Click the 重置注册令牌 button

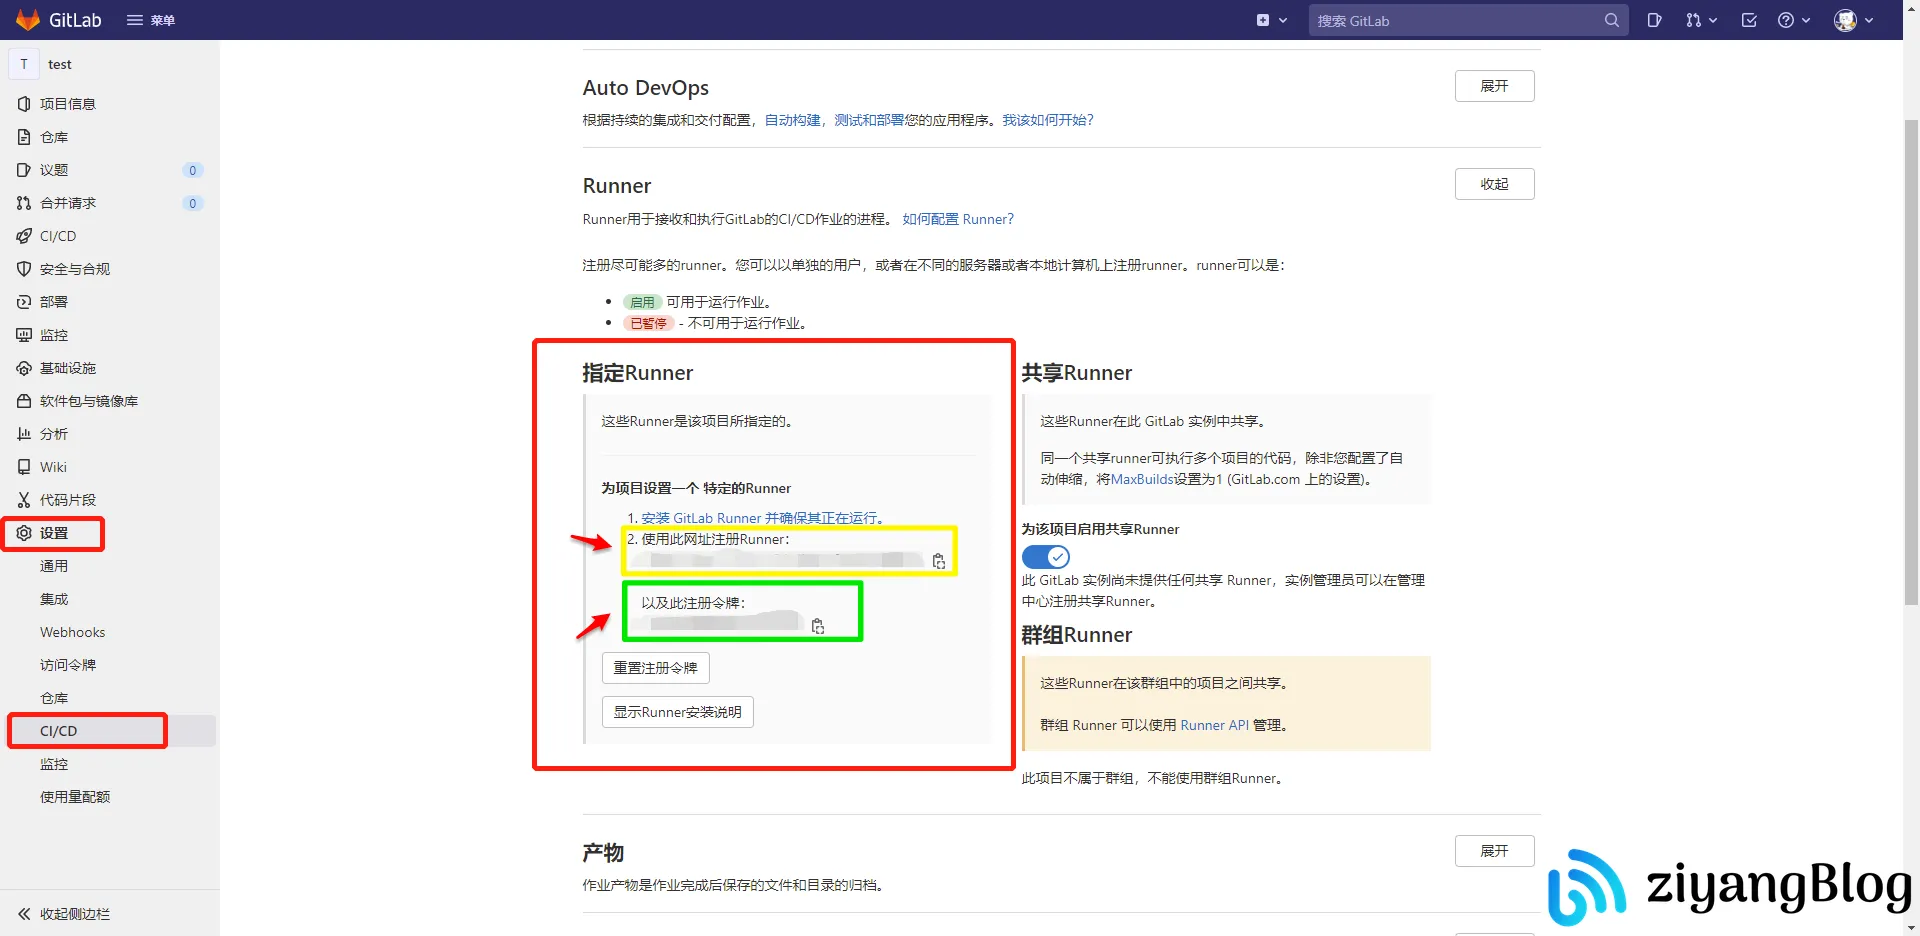coord(655,667)
